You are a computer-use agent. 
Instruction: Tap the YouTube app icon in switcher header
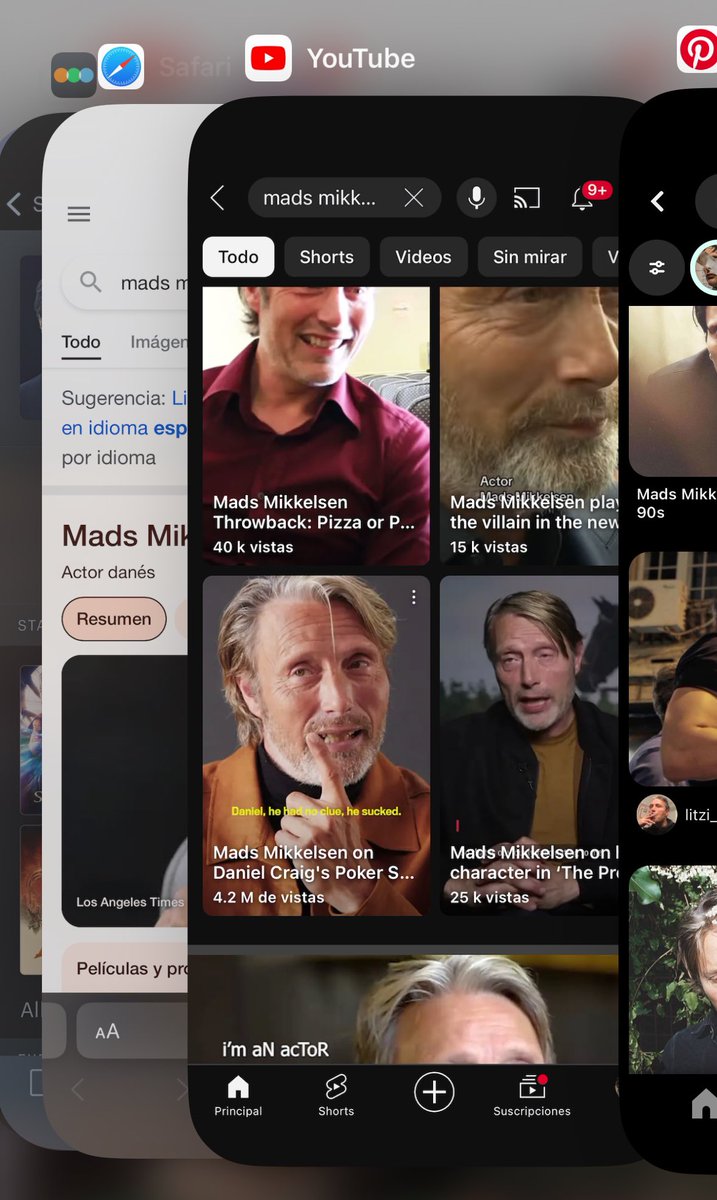point(268,58)
